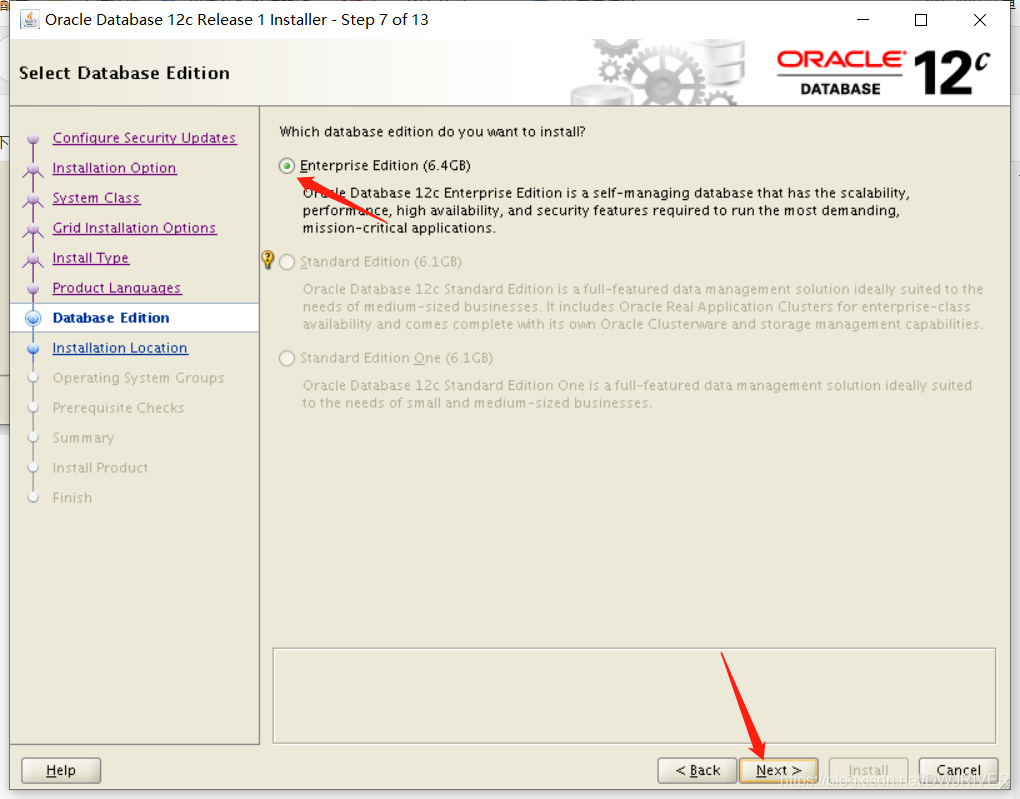
Task: Open Configure Security Updates step
Action: (144, 138)
